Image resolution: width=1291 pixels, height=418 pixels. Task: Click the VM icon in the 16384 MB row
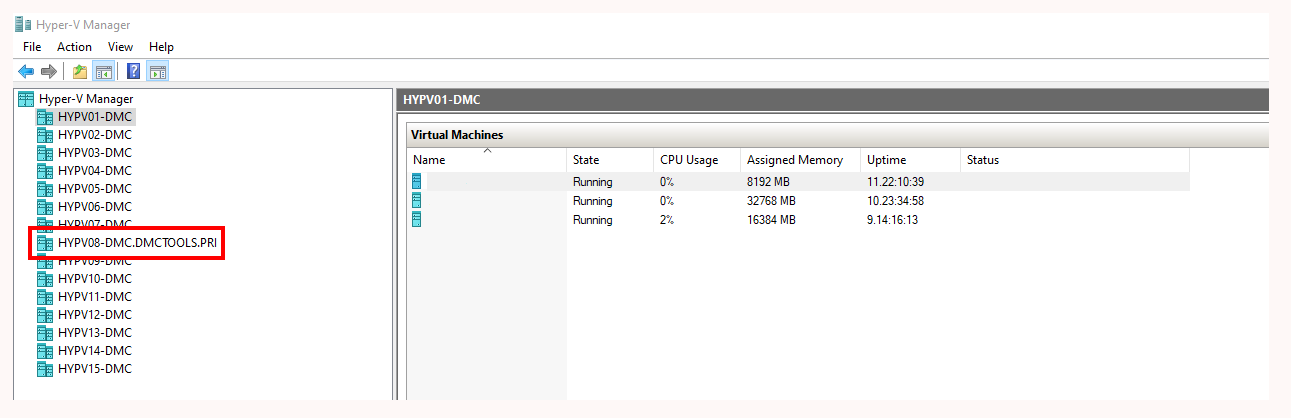(417, 220)
